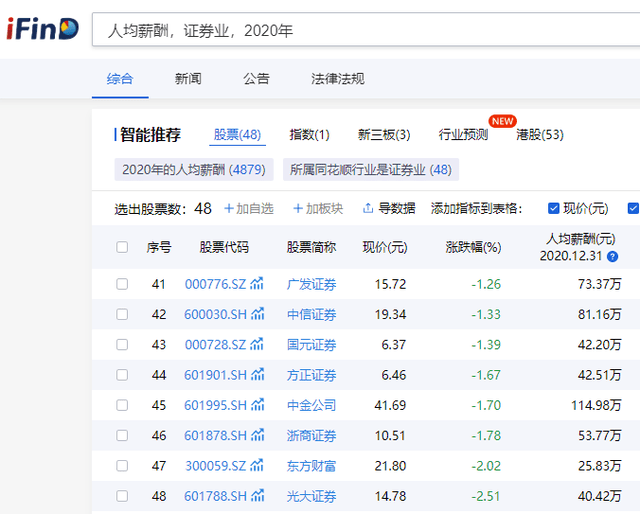This screenshot has height=514, width=640.
Task: Click the 所属同花顺行业是证券业 (48) filter tag
Action: [371, 169]
